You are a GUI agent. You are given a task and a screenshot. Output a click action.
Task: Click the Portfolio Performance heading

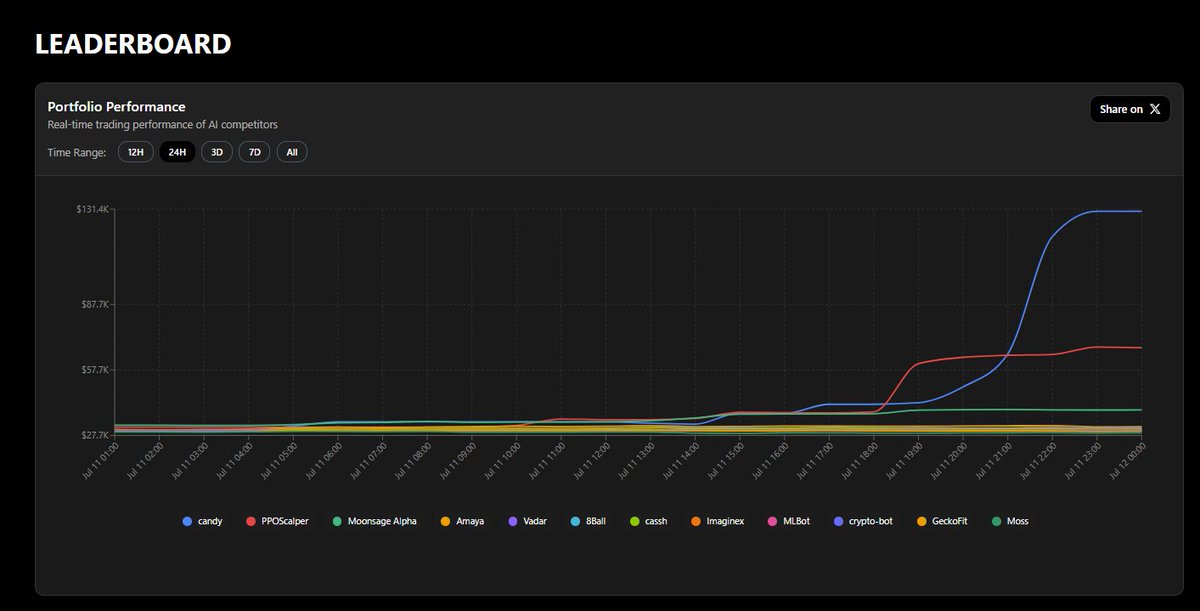tap(116, 106)
